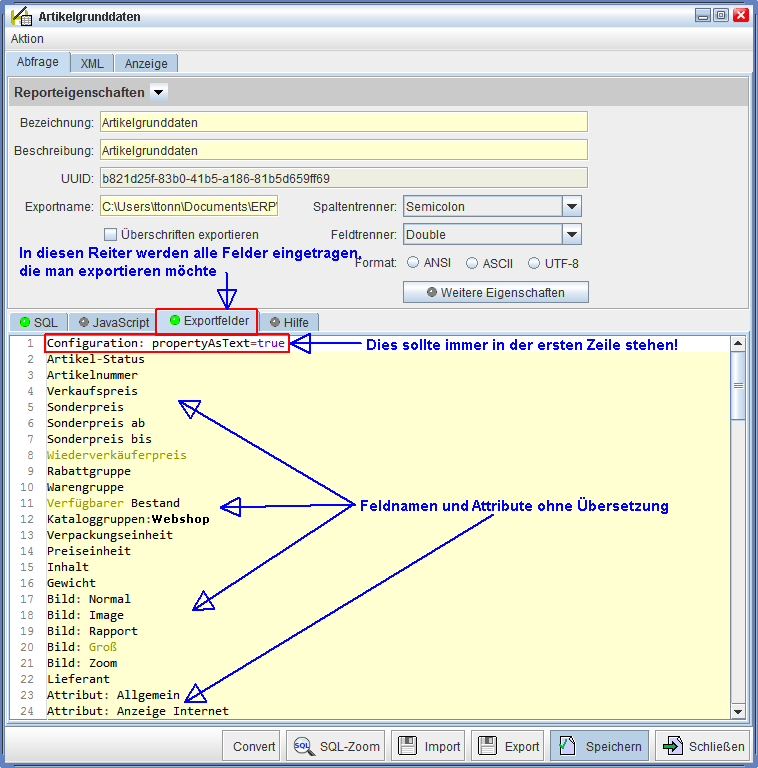Open the Aktion menu
This screenshot has height=768, width=758.
pos(27,39)
